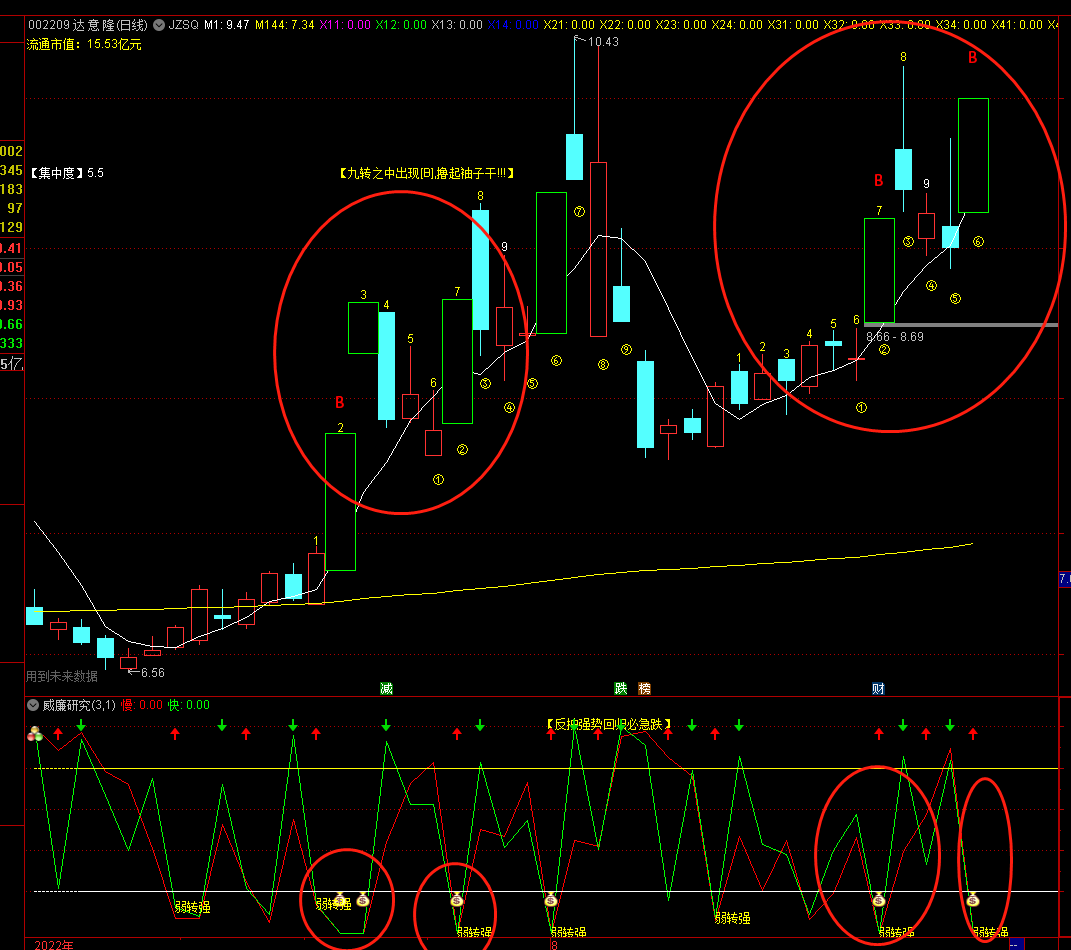Click the M1: 9.47 moving average value
1071x950 pixels.
tap(227, 25)
